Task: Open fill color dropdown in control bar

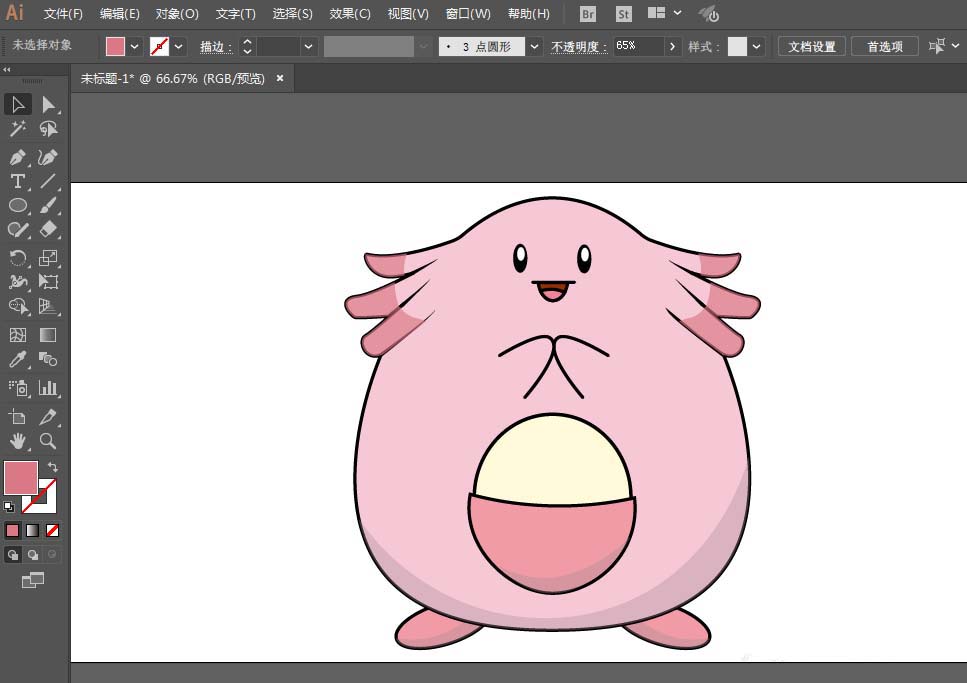Action: 134,46
